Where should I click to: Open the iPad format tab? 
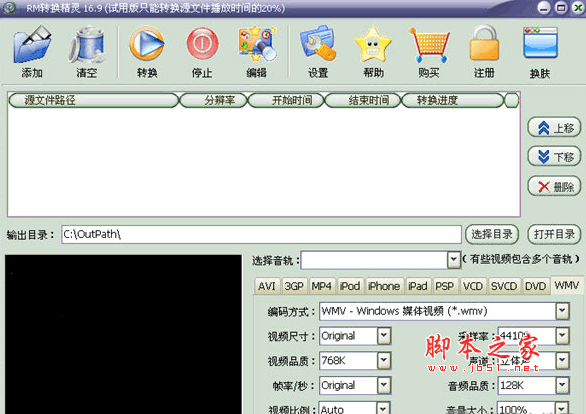click(x=418, y=286)
